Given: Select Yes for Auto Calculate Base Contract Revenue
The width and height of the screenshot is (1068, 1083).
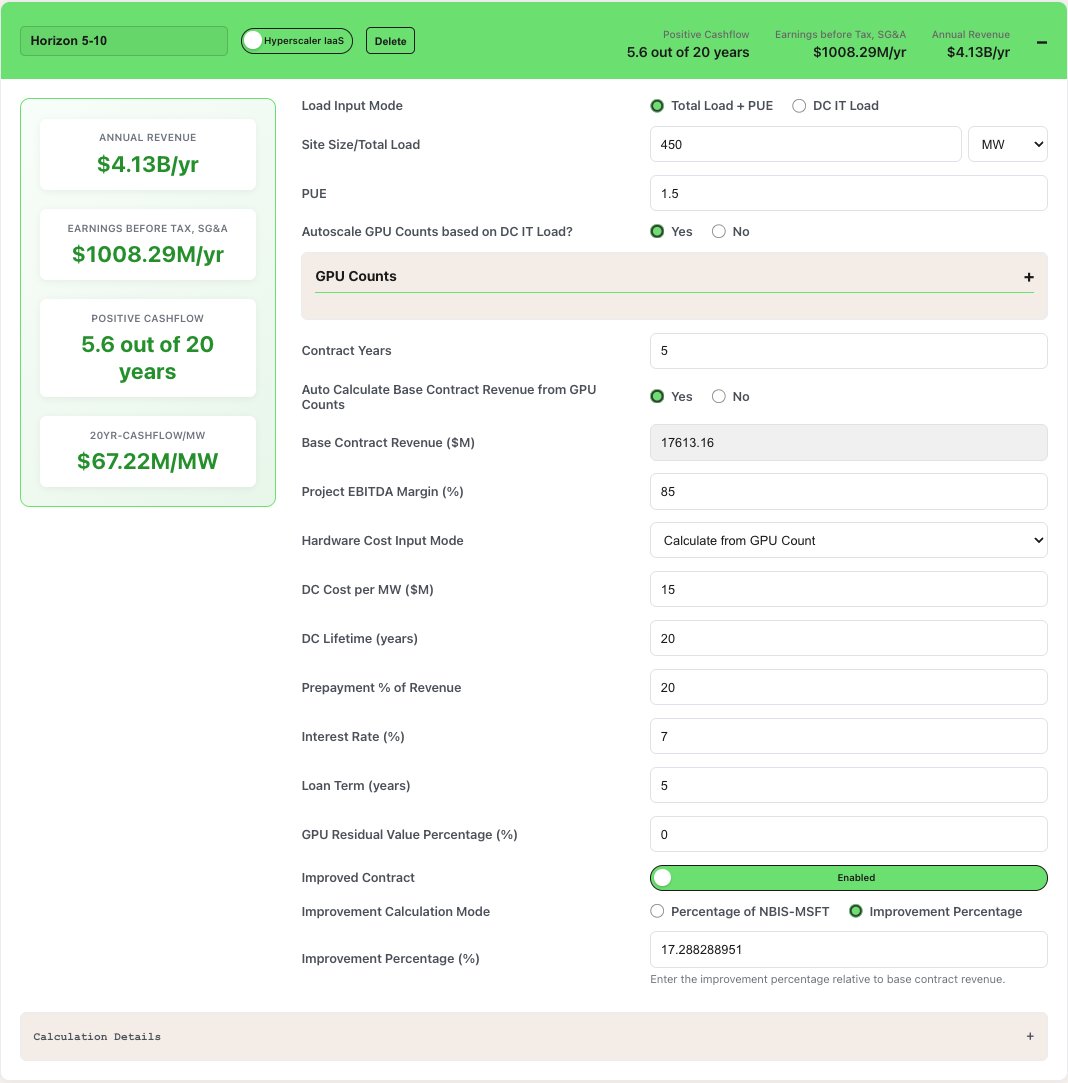Looking at the screenshot, I should coord(657,396).
